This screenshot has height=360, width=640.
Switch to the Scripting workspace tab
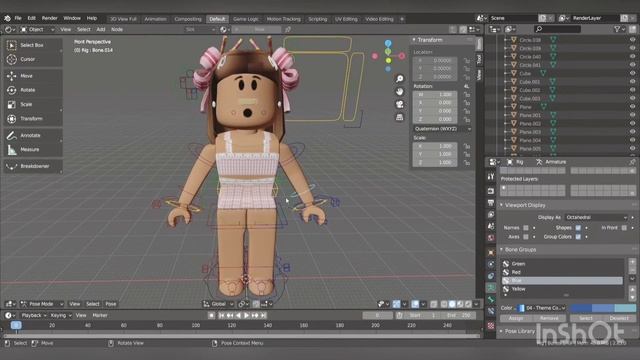point(318,19)
